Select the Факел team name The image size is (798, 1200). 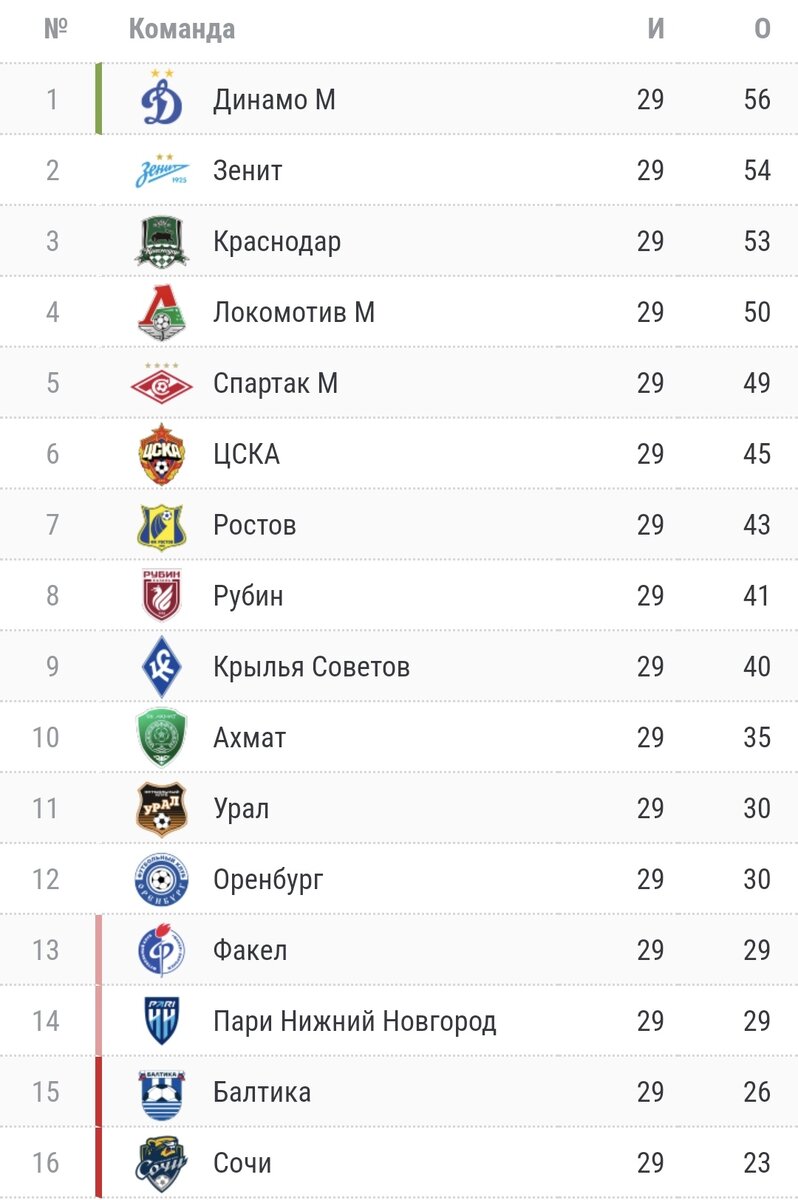[x=250, y=950]
